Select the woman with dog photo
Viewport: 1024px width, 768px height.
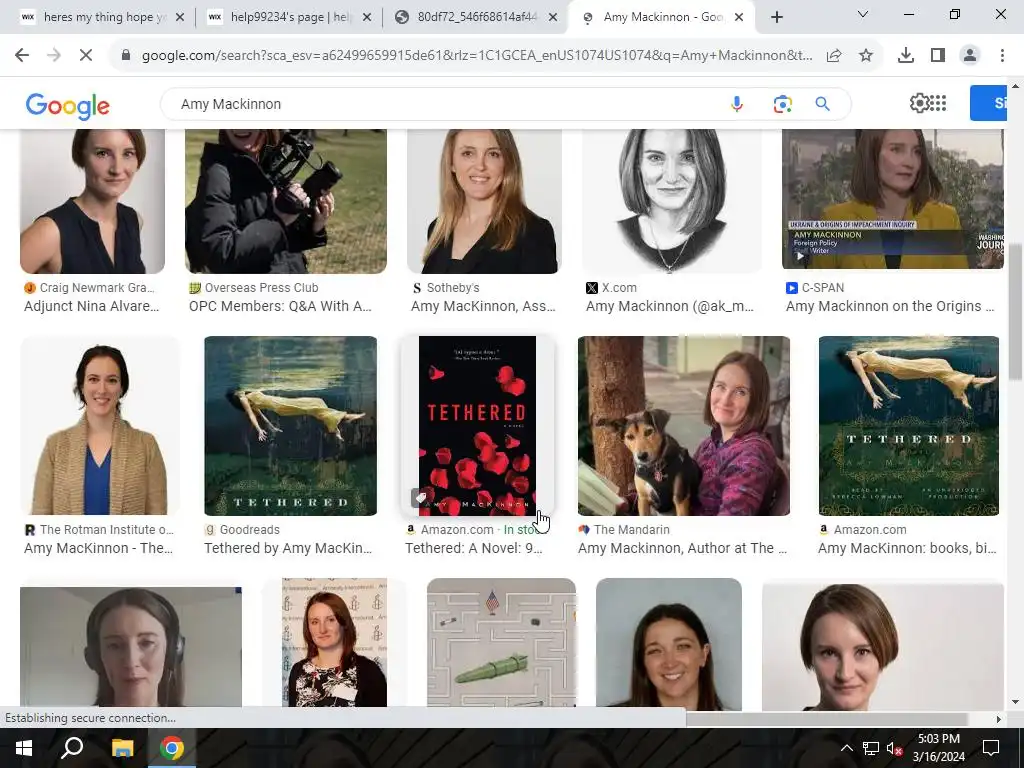tap(684, 426)
